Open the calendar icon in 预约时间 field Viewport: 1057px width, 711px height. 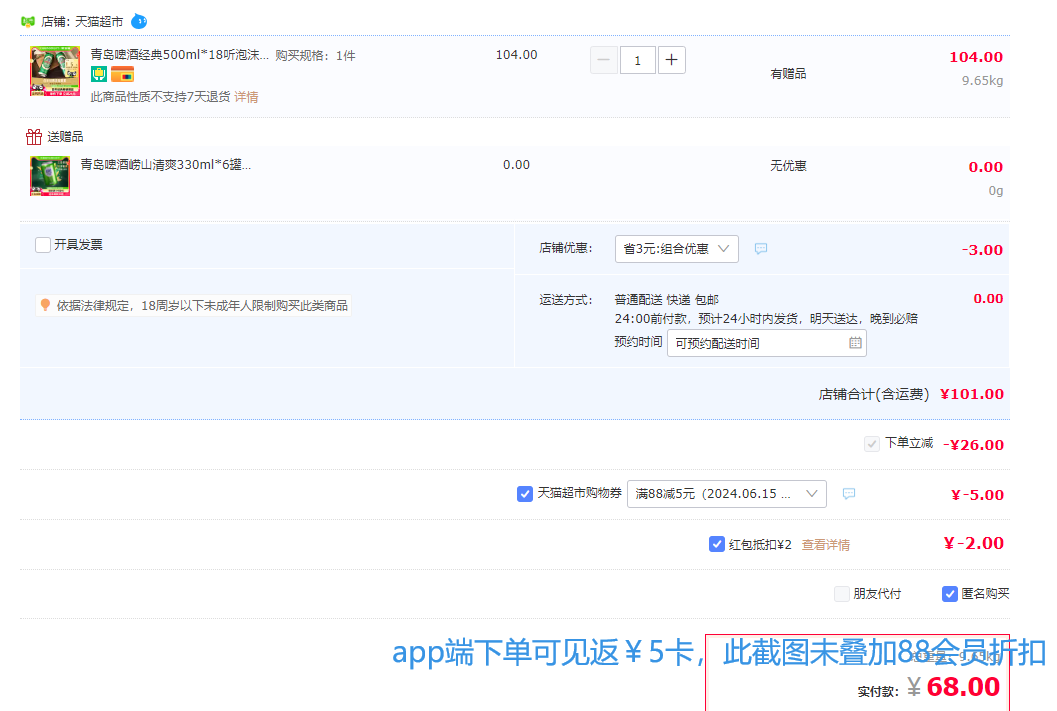(855, 343)
